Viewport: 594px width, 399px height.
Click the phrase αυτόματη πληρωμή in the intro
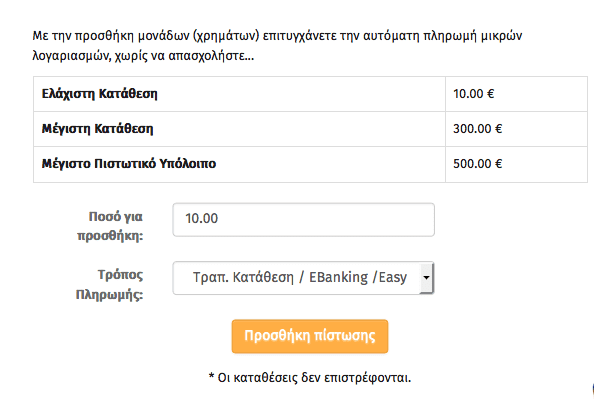click(420, 36)
